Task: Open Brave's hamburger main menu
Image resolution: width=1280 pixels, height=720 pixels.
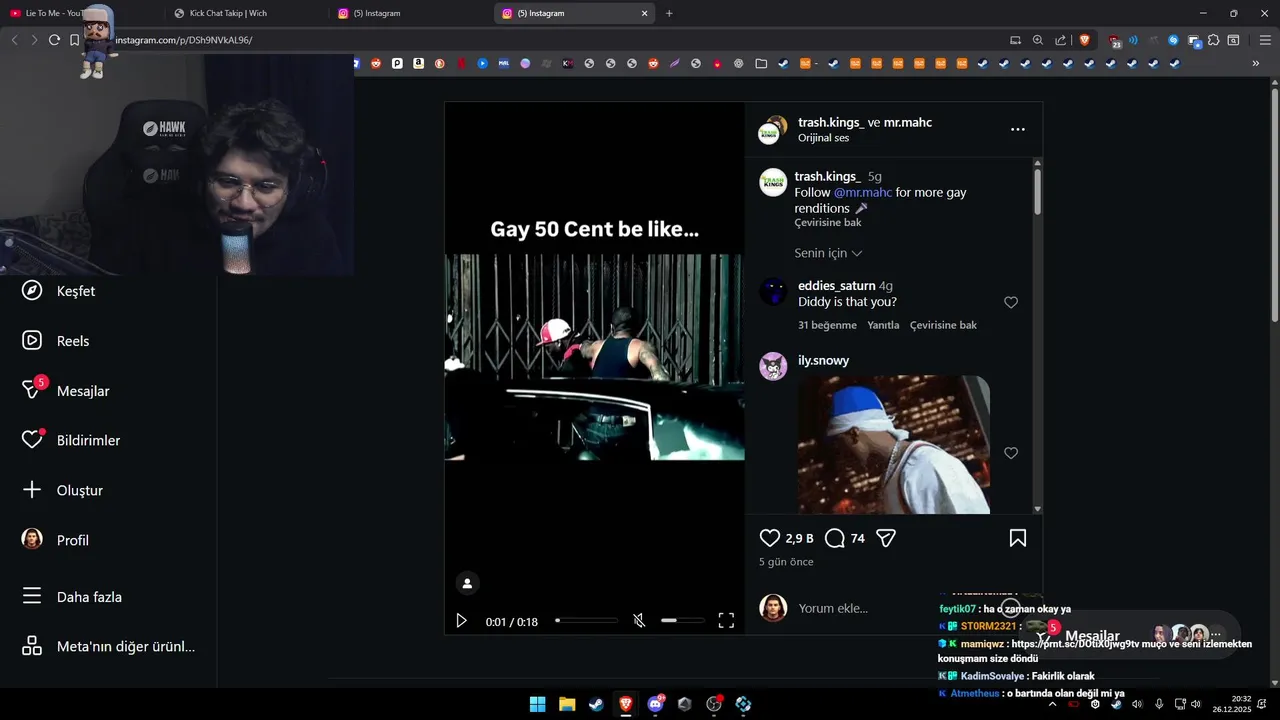Action: [1265, 40]
